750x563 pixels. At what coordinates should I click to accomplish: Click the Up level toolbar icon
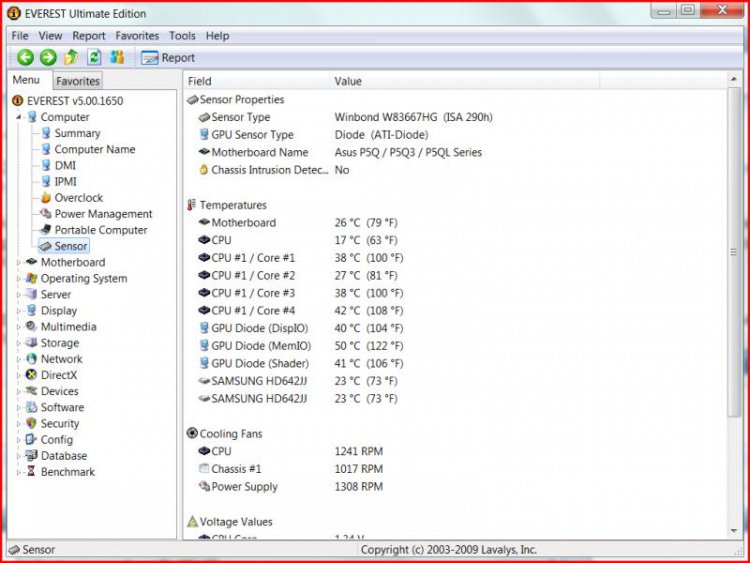click(71, 57)
